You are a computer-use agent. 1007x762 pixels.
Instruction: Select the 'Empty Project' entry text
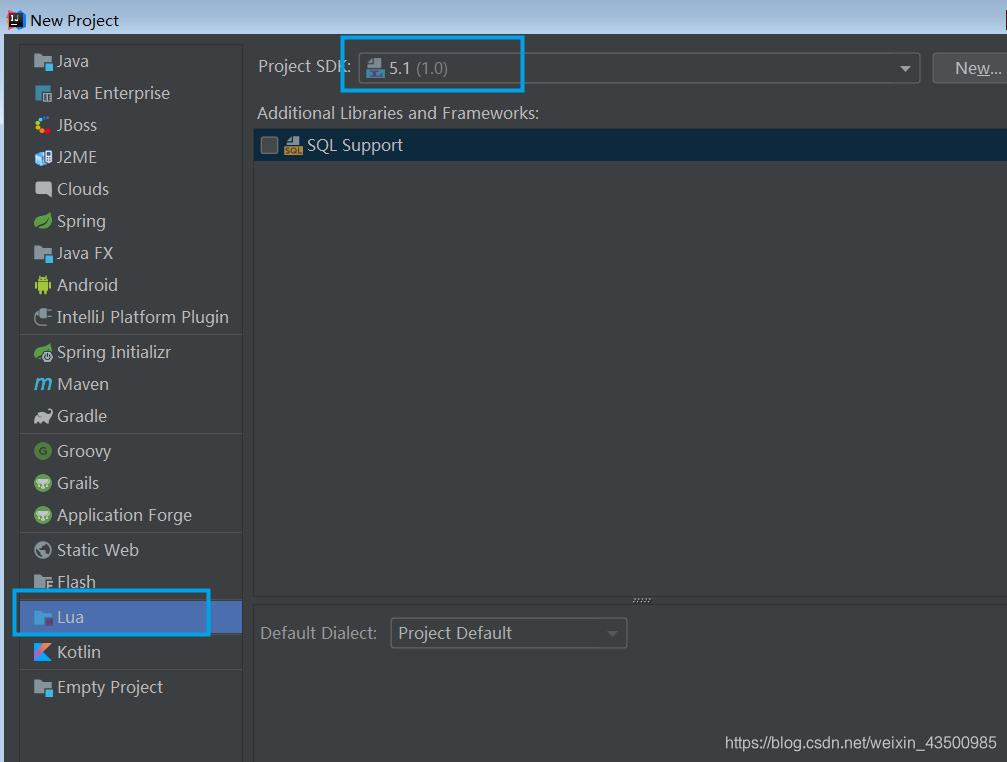tap(110, 688)
